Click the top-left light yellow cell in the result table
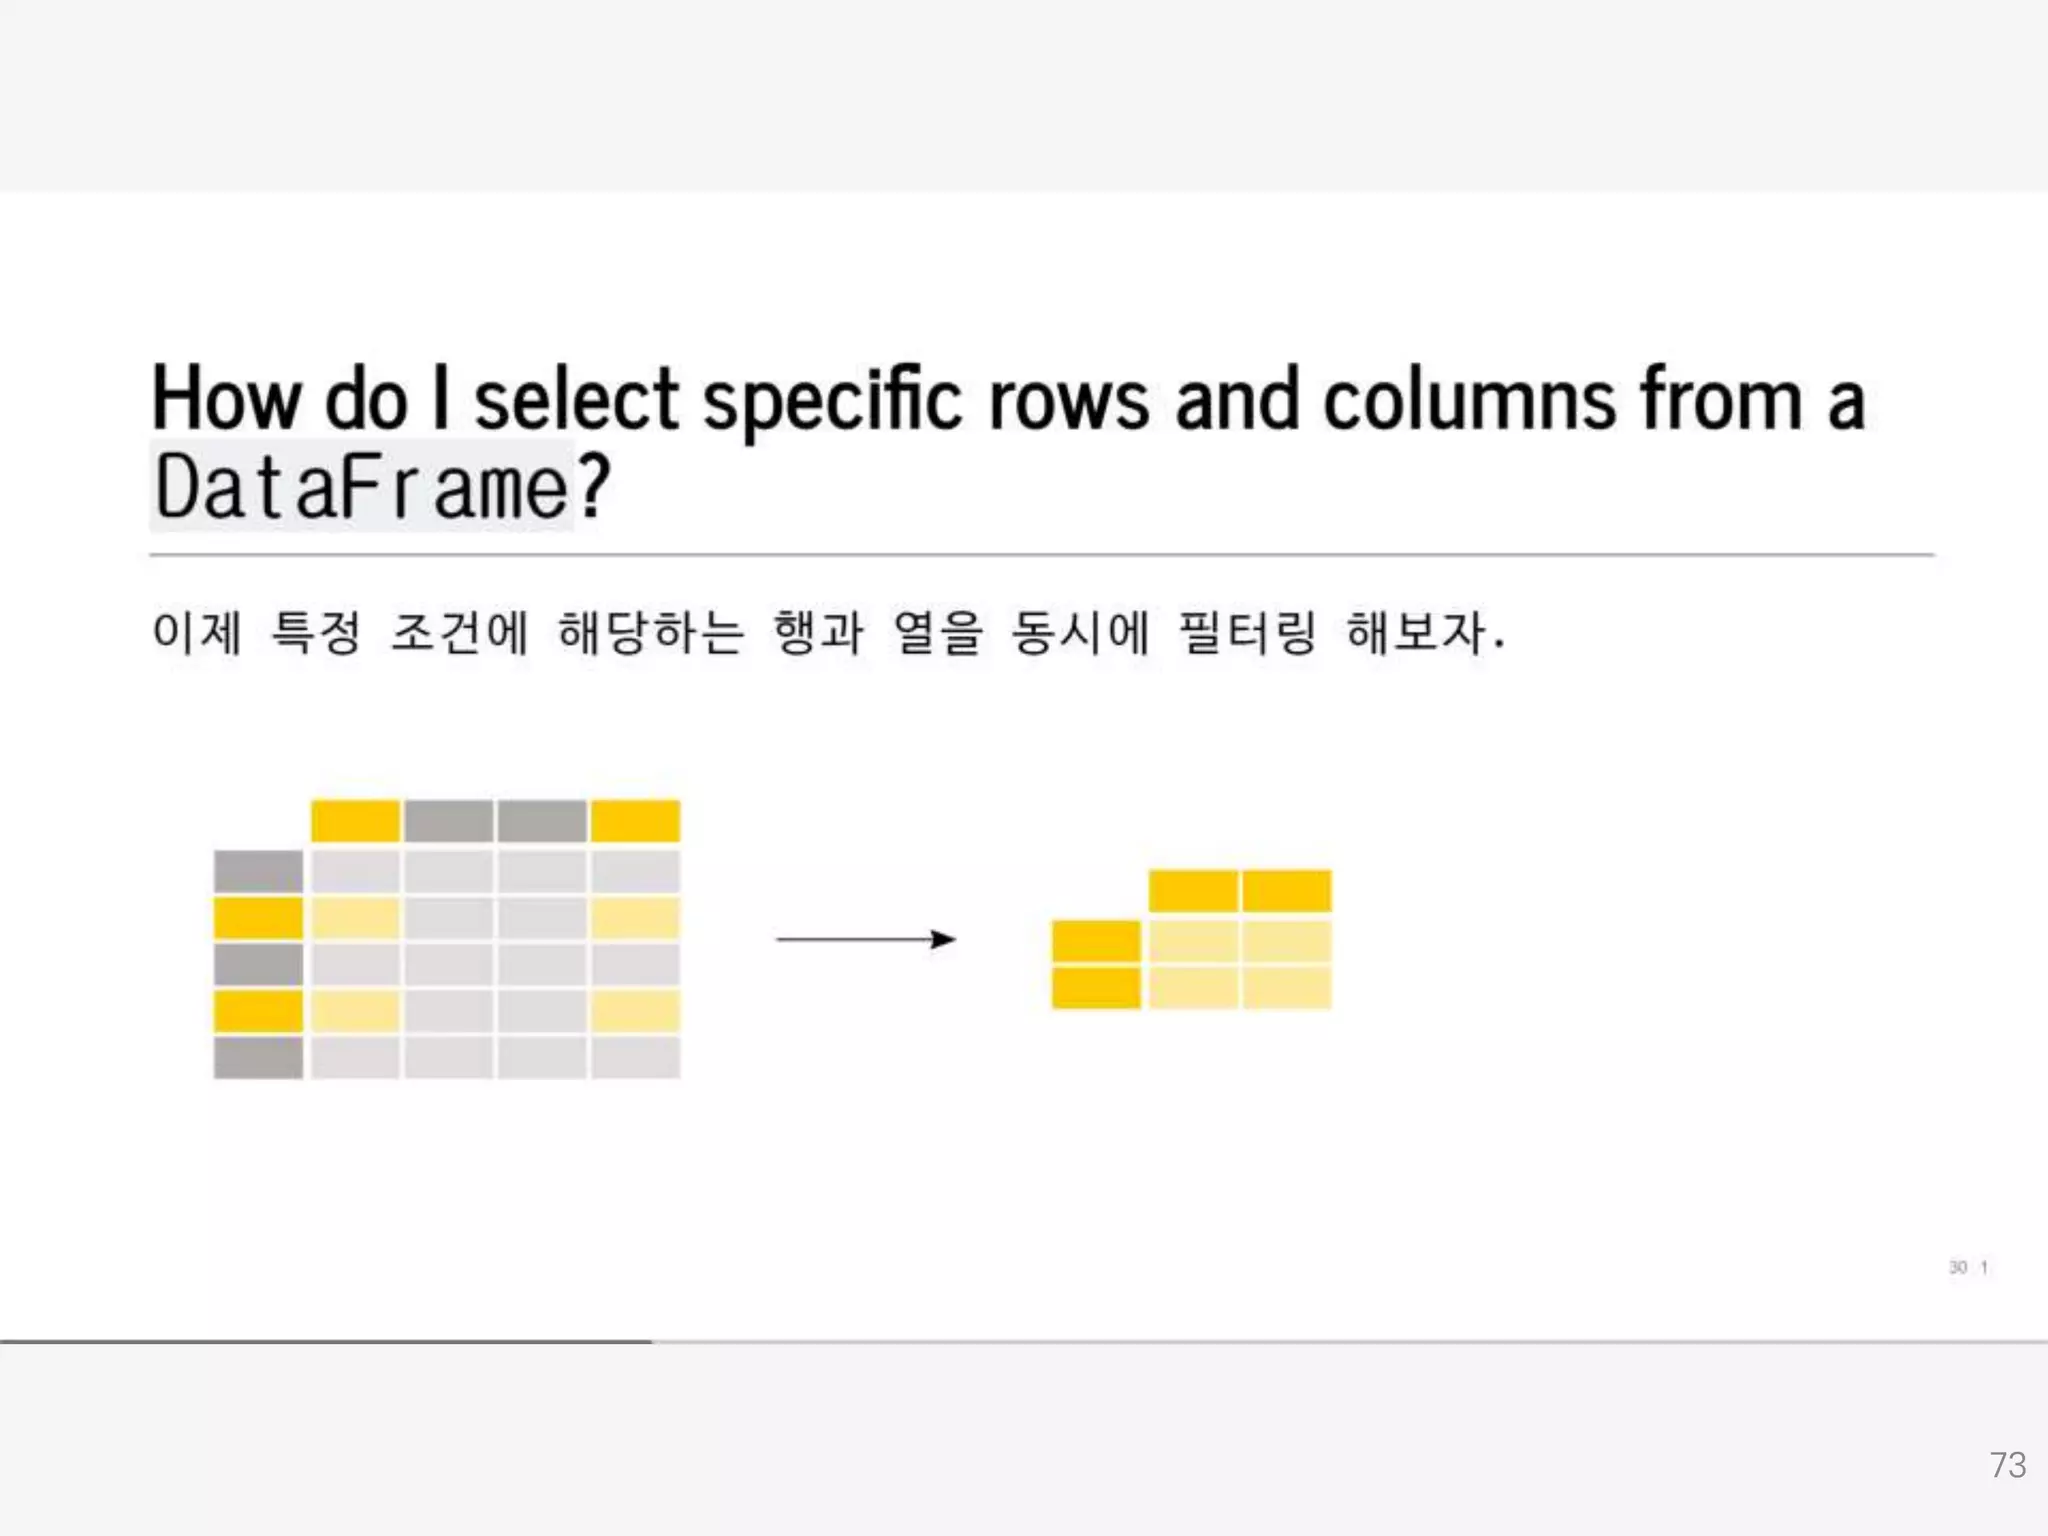Image resolution: width=2048 pixels, height=1536 pixels. point(1193,941)
